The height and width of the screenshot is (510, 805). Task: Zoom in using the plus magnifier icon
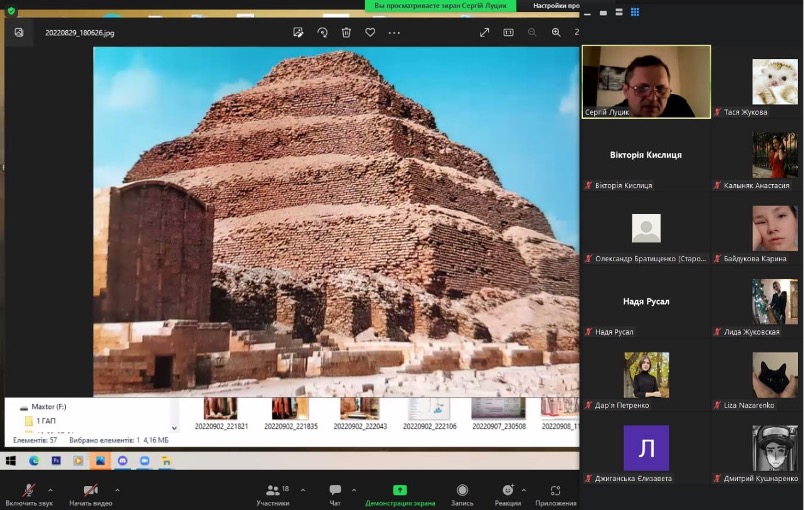[556, 32]
